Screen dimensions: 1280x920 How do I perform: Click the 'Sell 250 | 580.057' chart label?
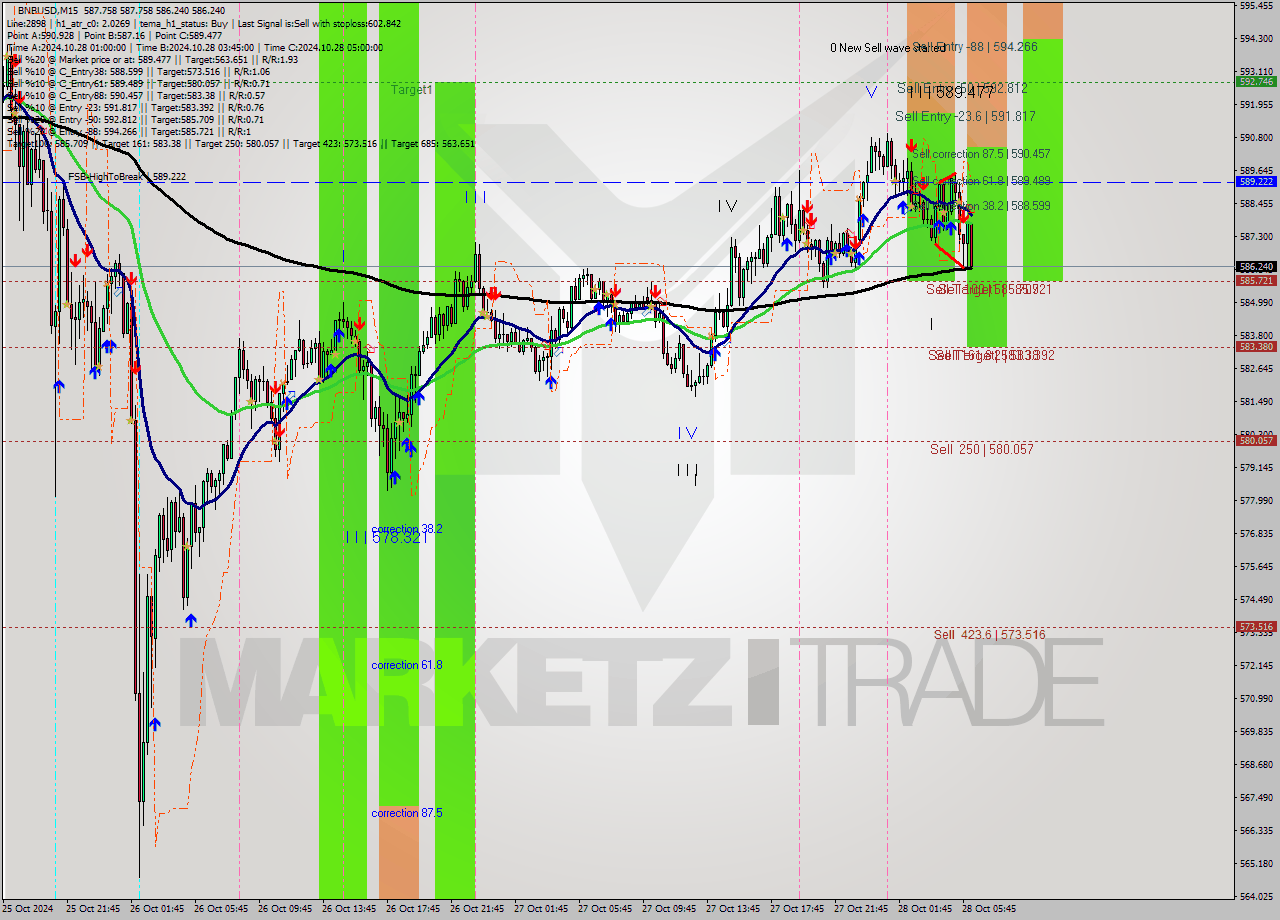coord(982,449)
